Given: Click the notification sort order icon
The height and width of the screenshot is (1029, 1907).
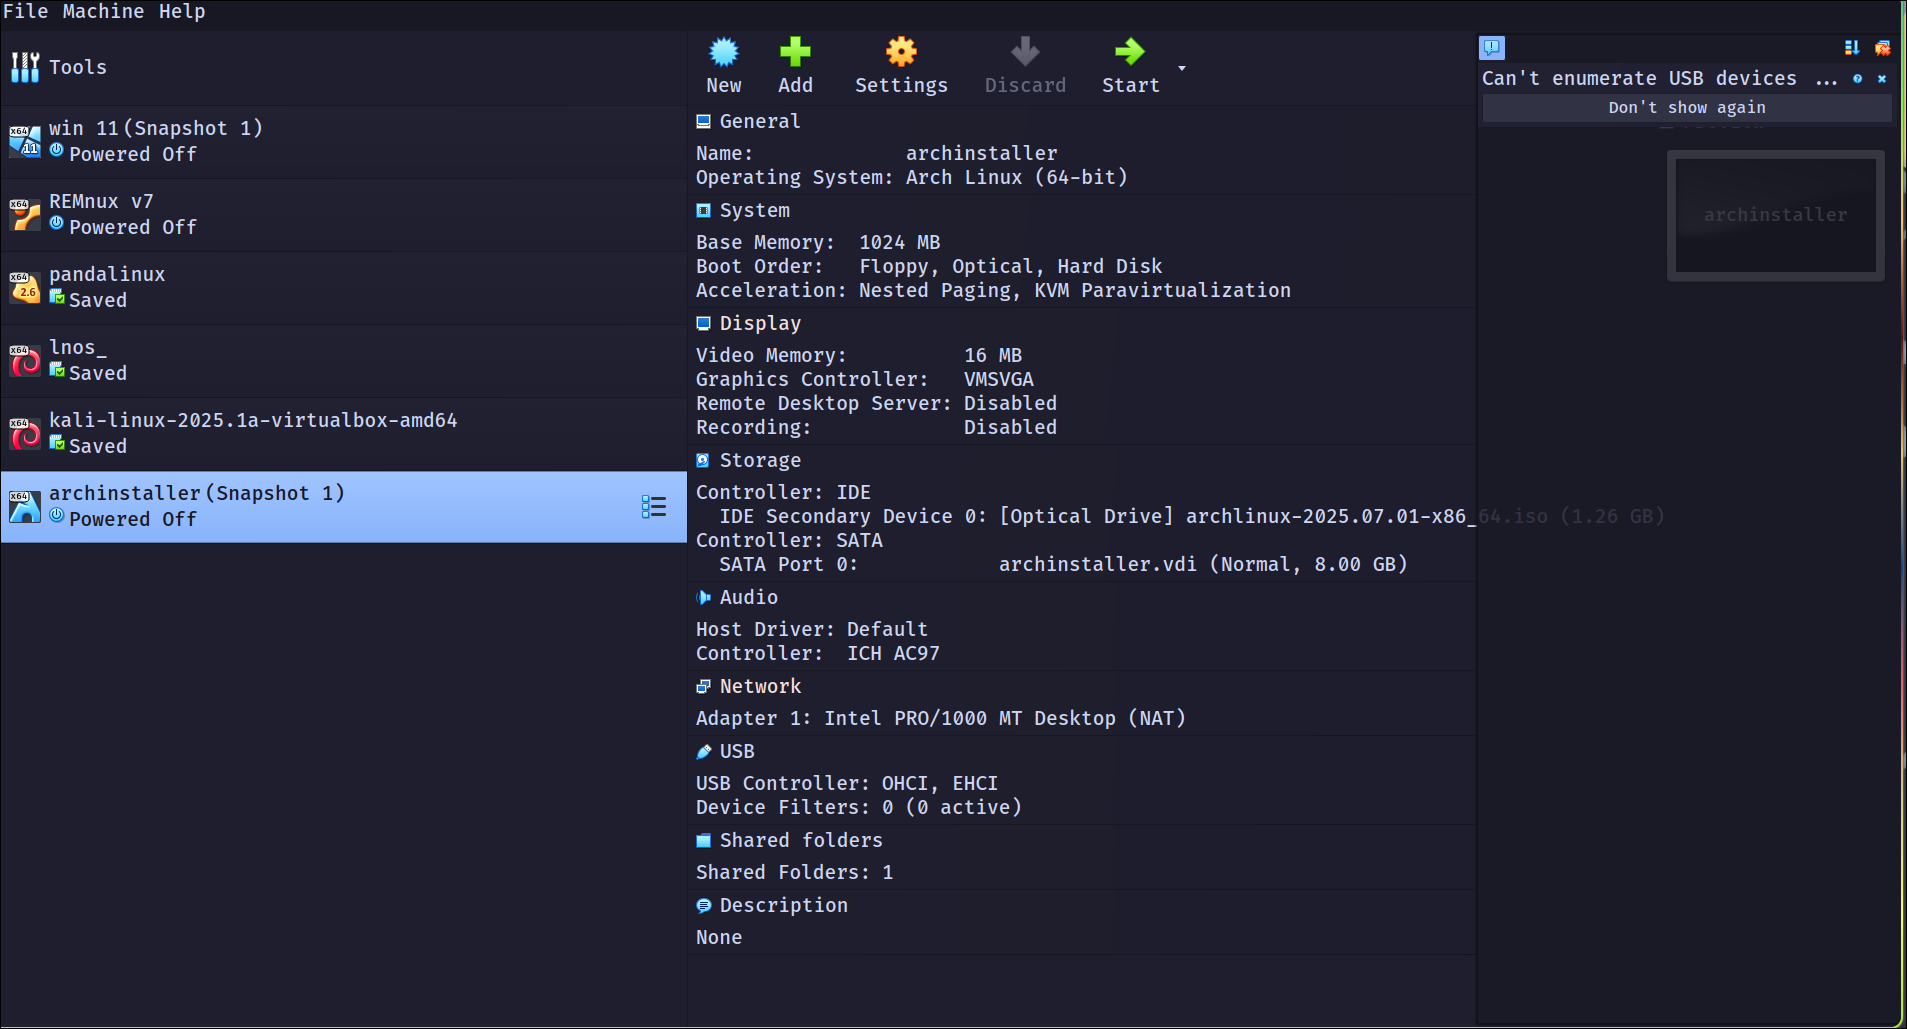Looking at the screenshot, I should (1852, 47).
